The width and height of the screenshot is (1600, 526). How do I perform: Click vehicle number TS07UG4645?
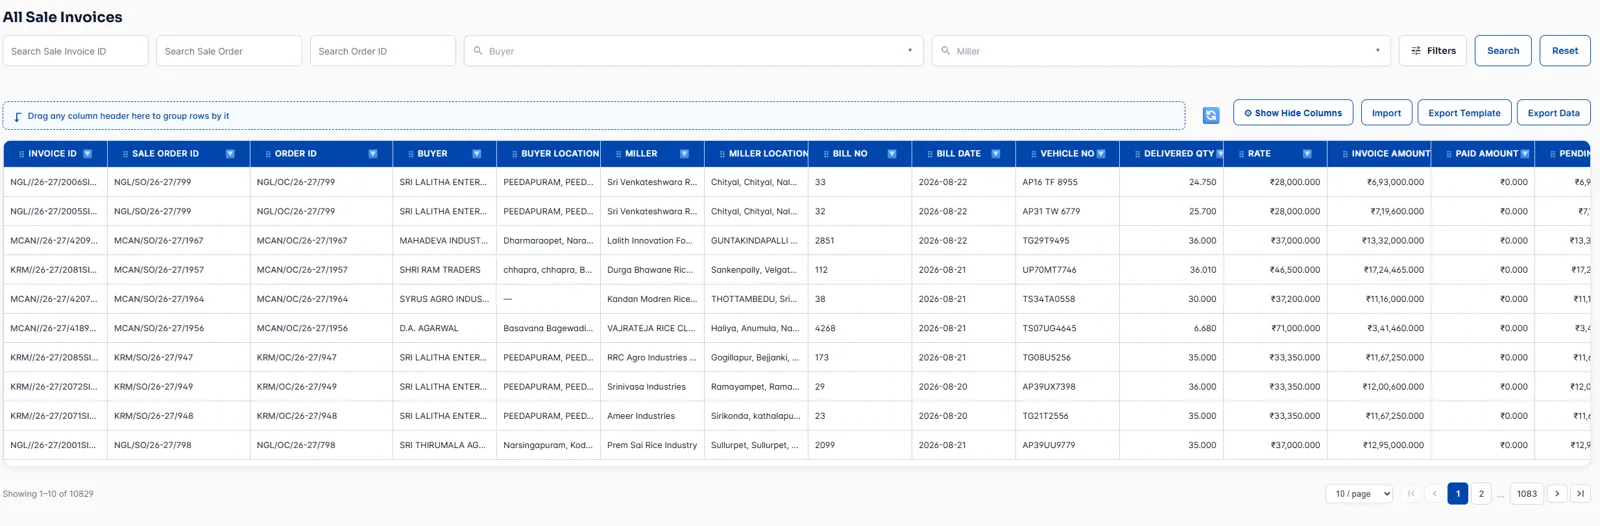pos(1067,328)
